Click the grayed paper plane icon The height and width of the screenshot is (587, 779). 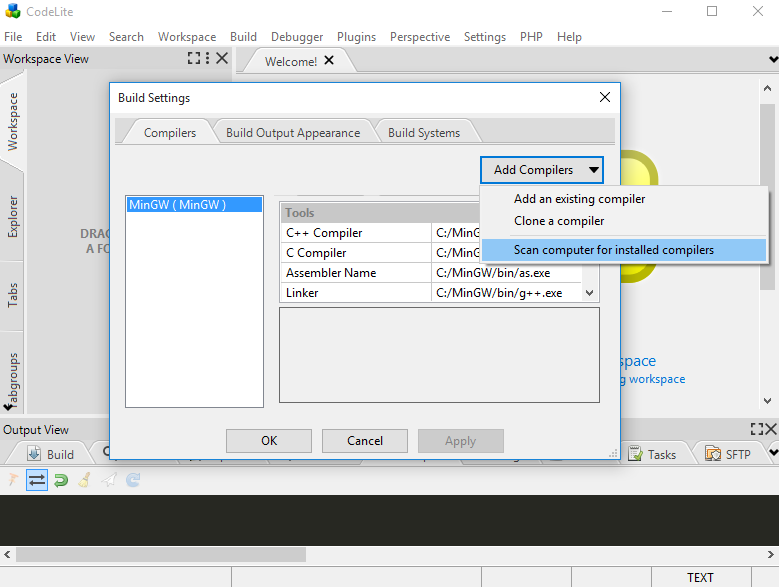109,480
